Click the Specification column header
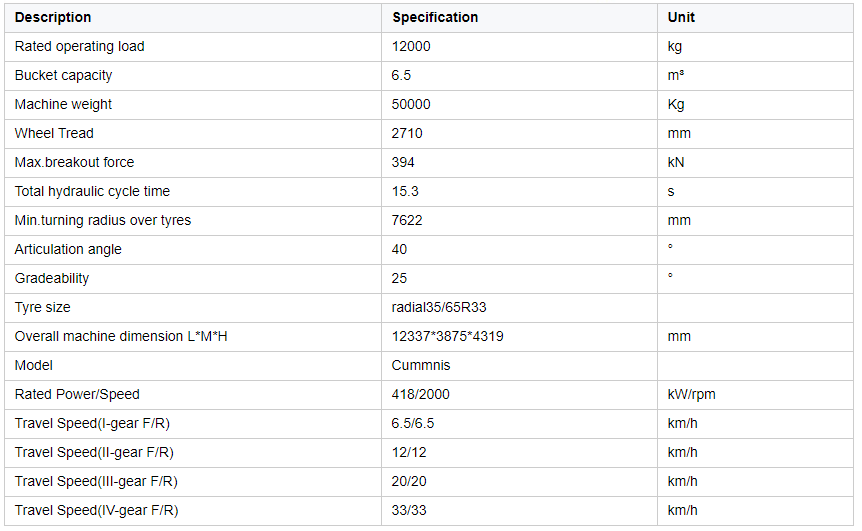 coord(435,18)
